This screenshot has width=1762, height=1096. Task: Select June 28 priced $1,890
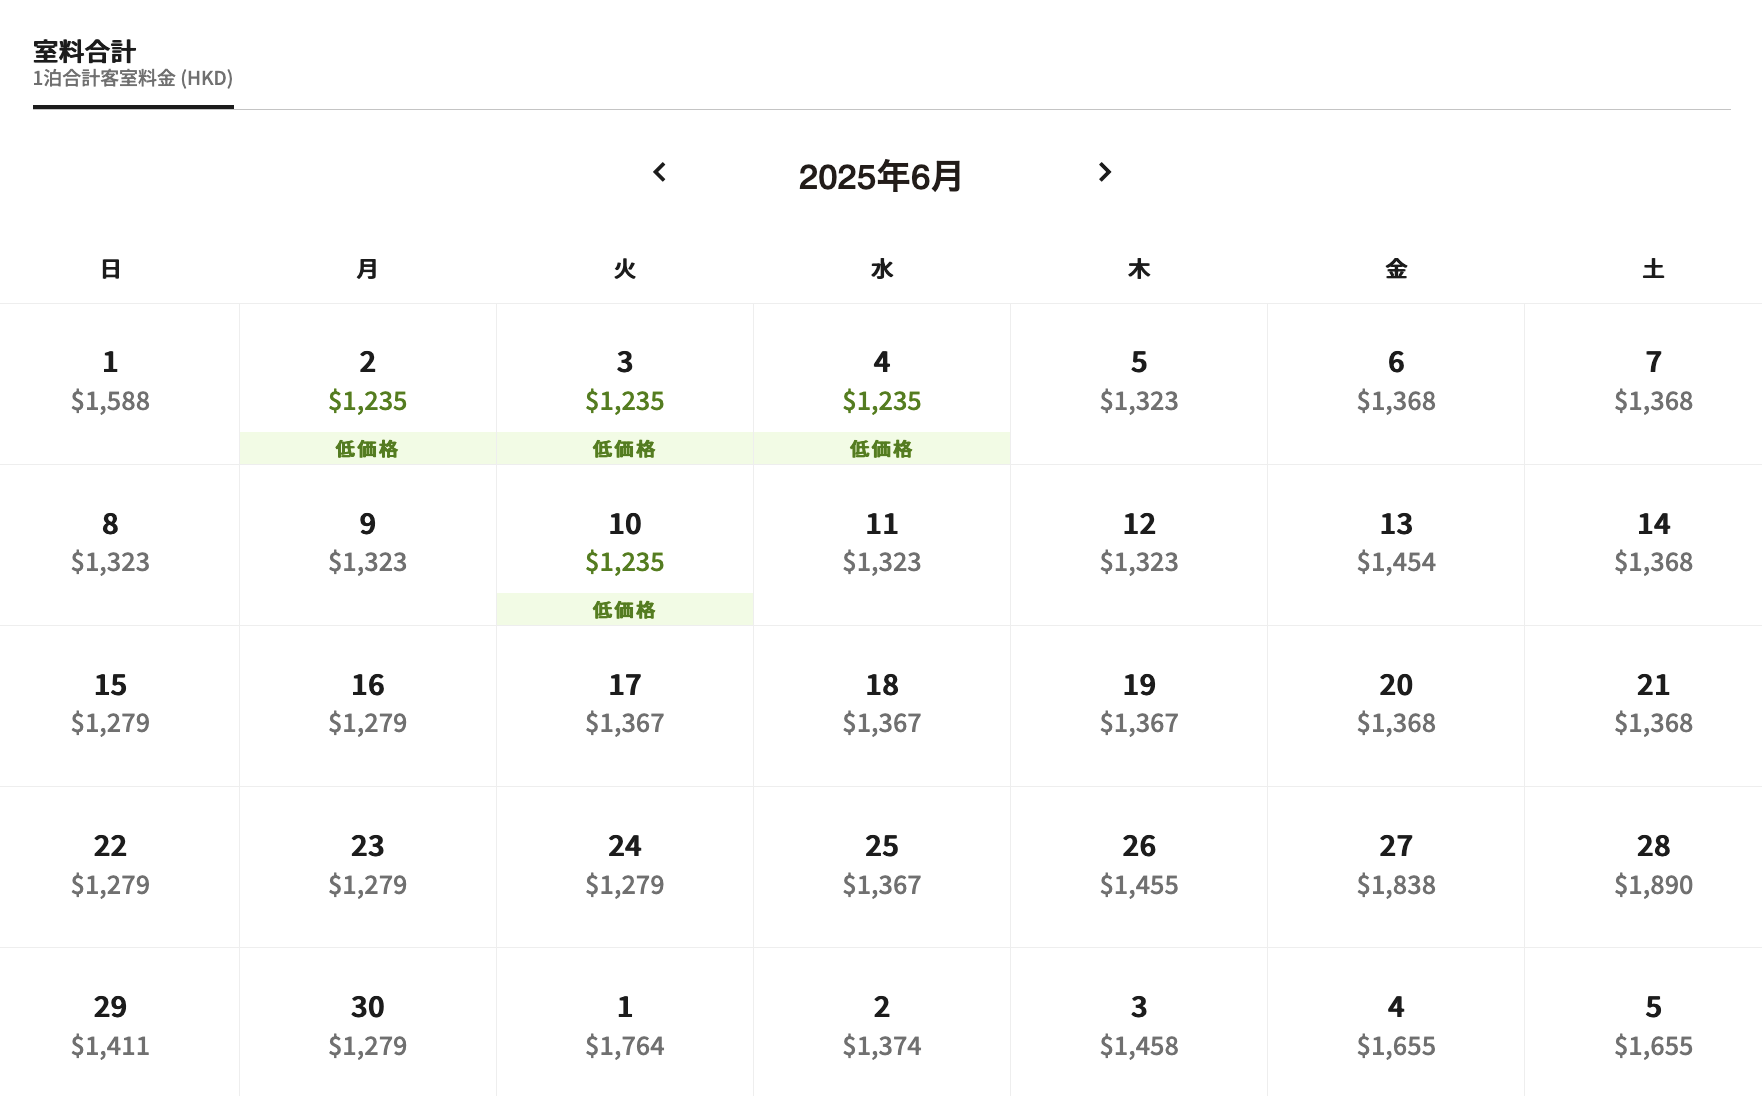(x=1653, y=867)
